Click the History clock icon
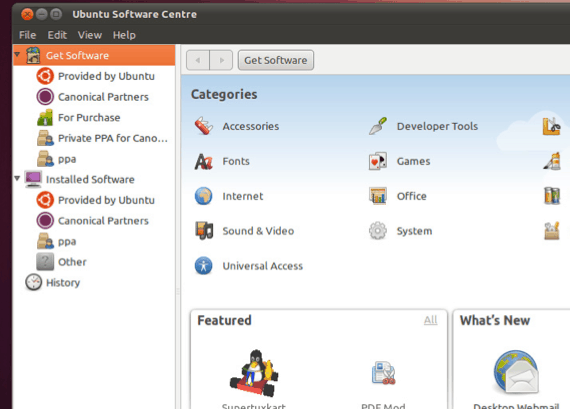This screenshot has width=570, height=409. [x=33, y=282]
